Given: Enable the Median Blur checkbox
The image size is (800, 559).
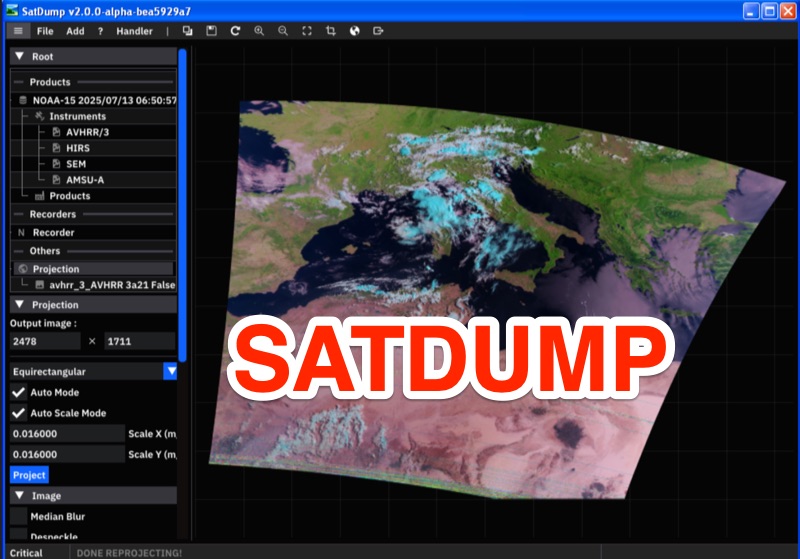Looking at the screenshot, I should coord(19,516).
